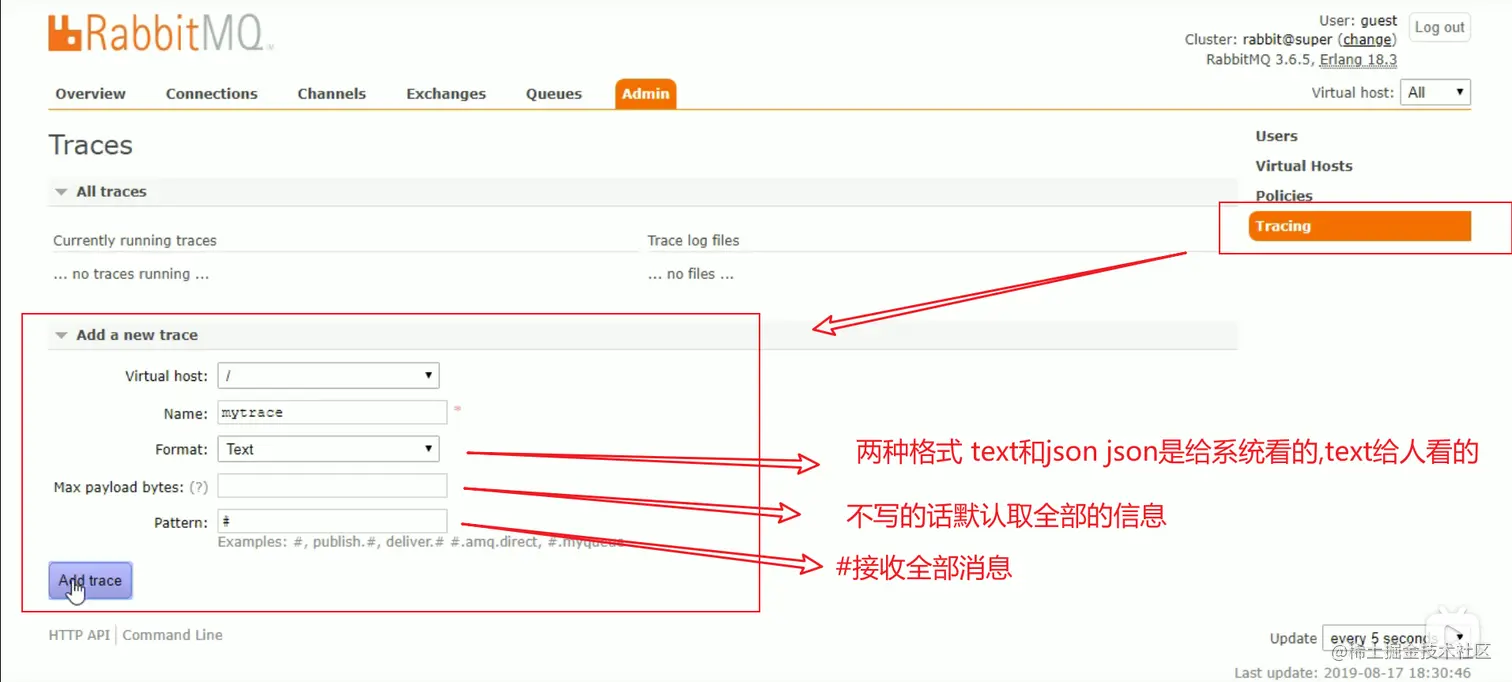Click the Add trace button

[89, 580]
